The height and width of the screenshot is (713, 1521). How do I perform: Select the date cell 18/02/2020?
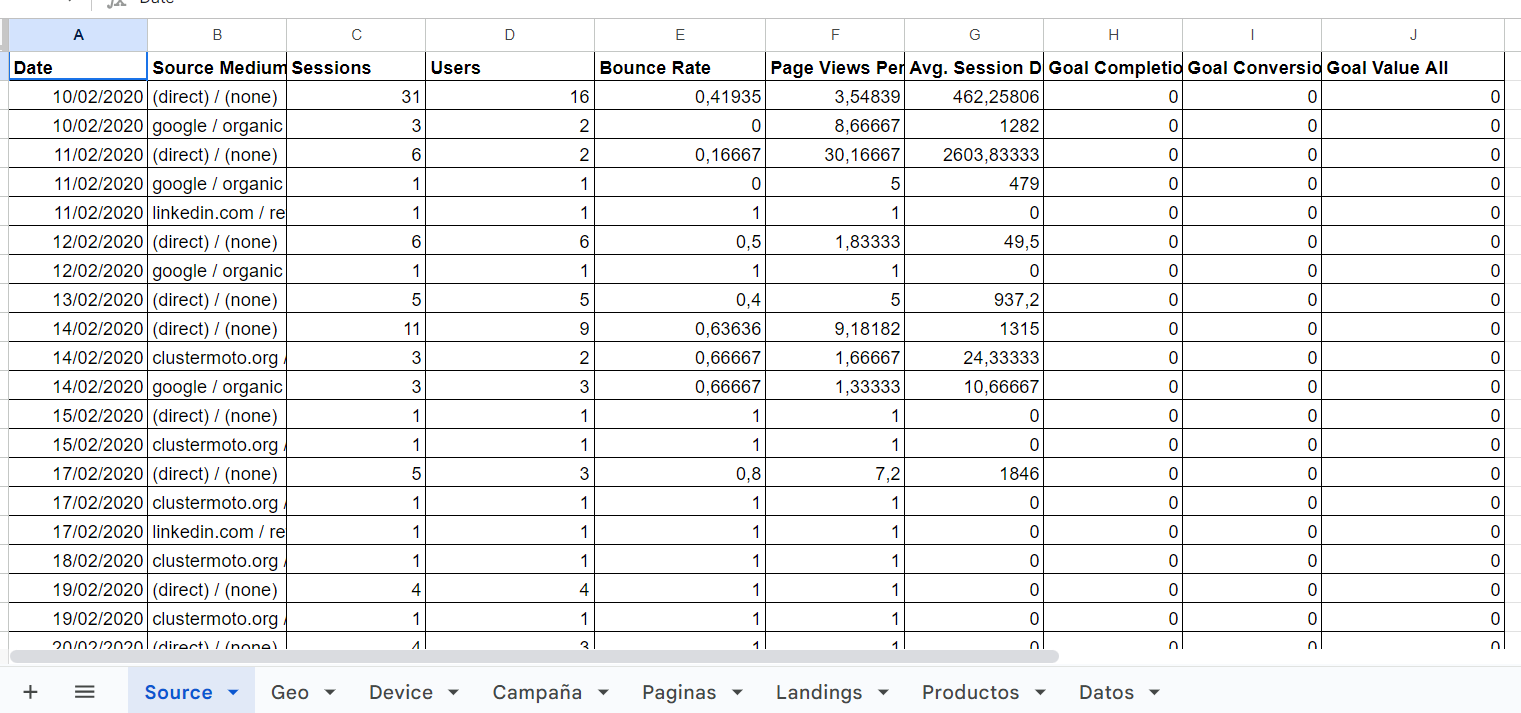79,561
